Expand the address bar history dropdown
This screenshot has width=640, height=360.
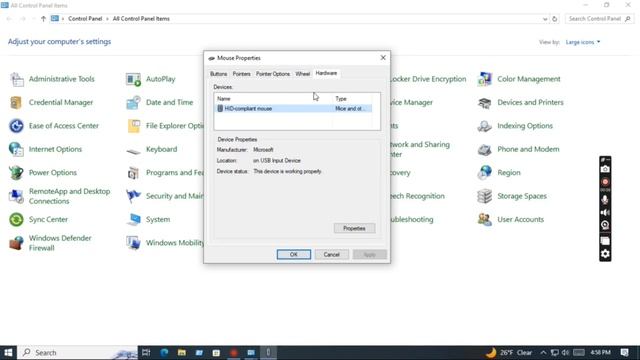point(545,19)
